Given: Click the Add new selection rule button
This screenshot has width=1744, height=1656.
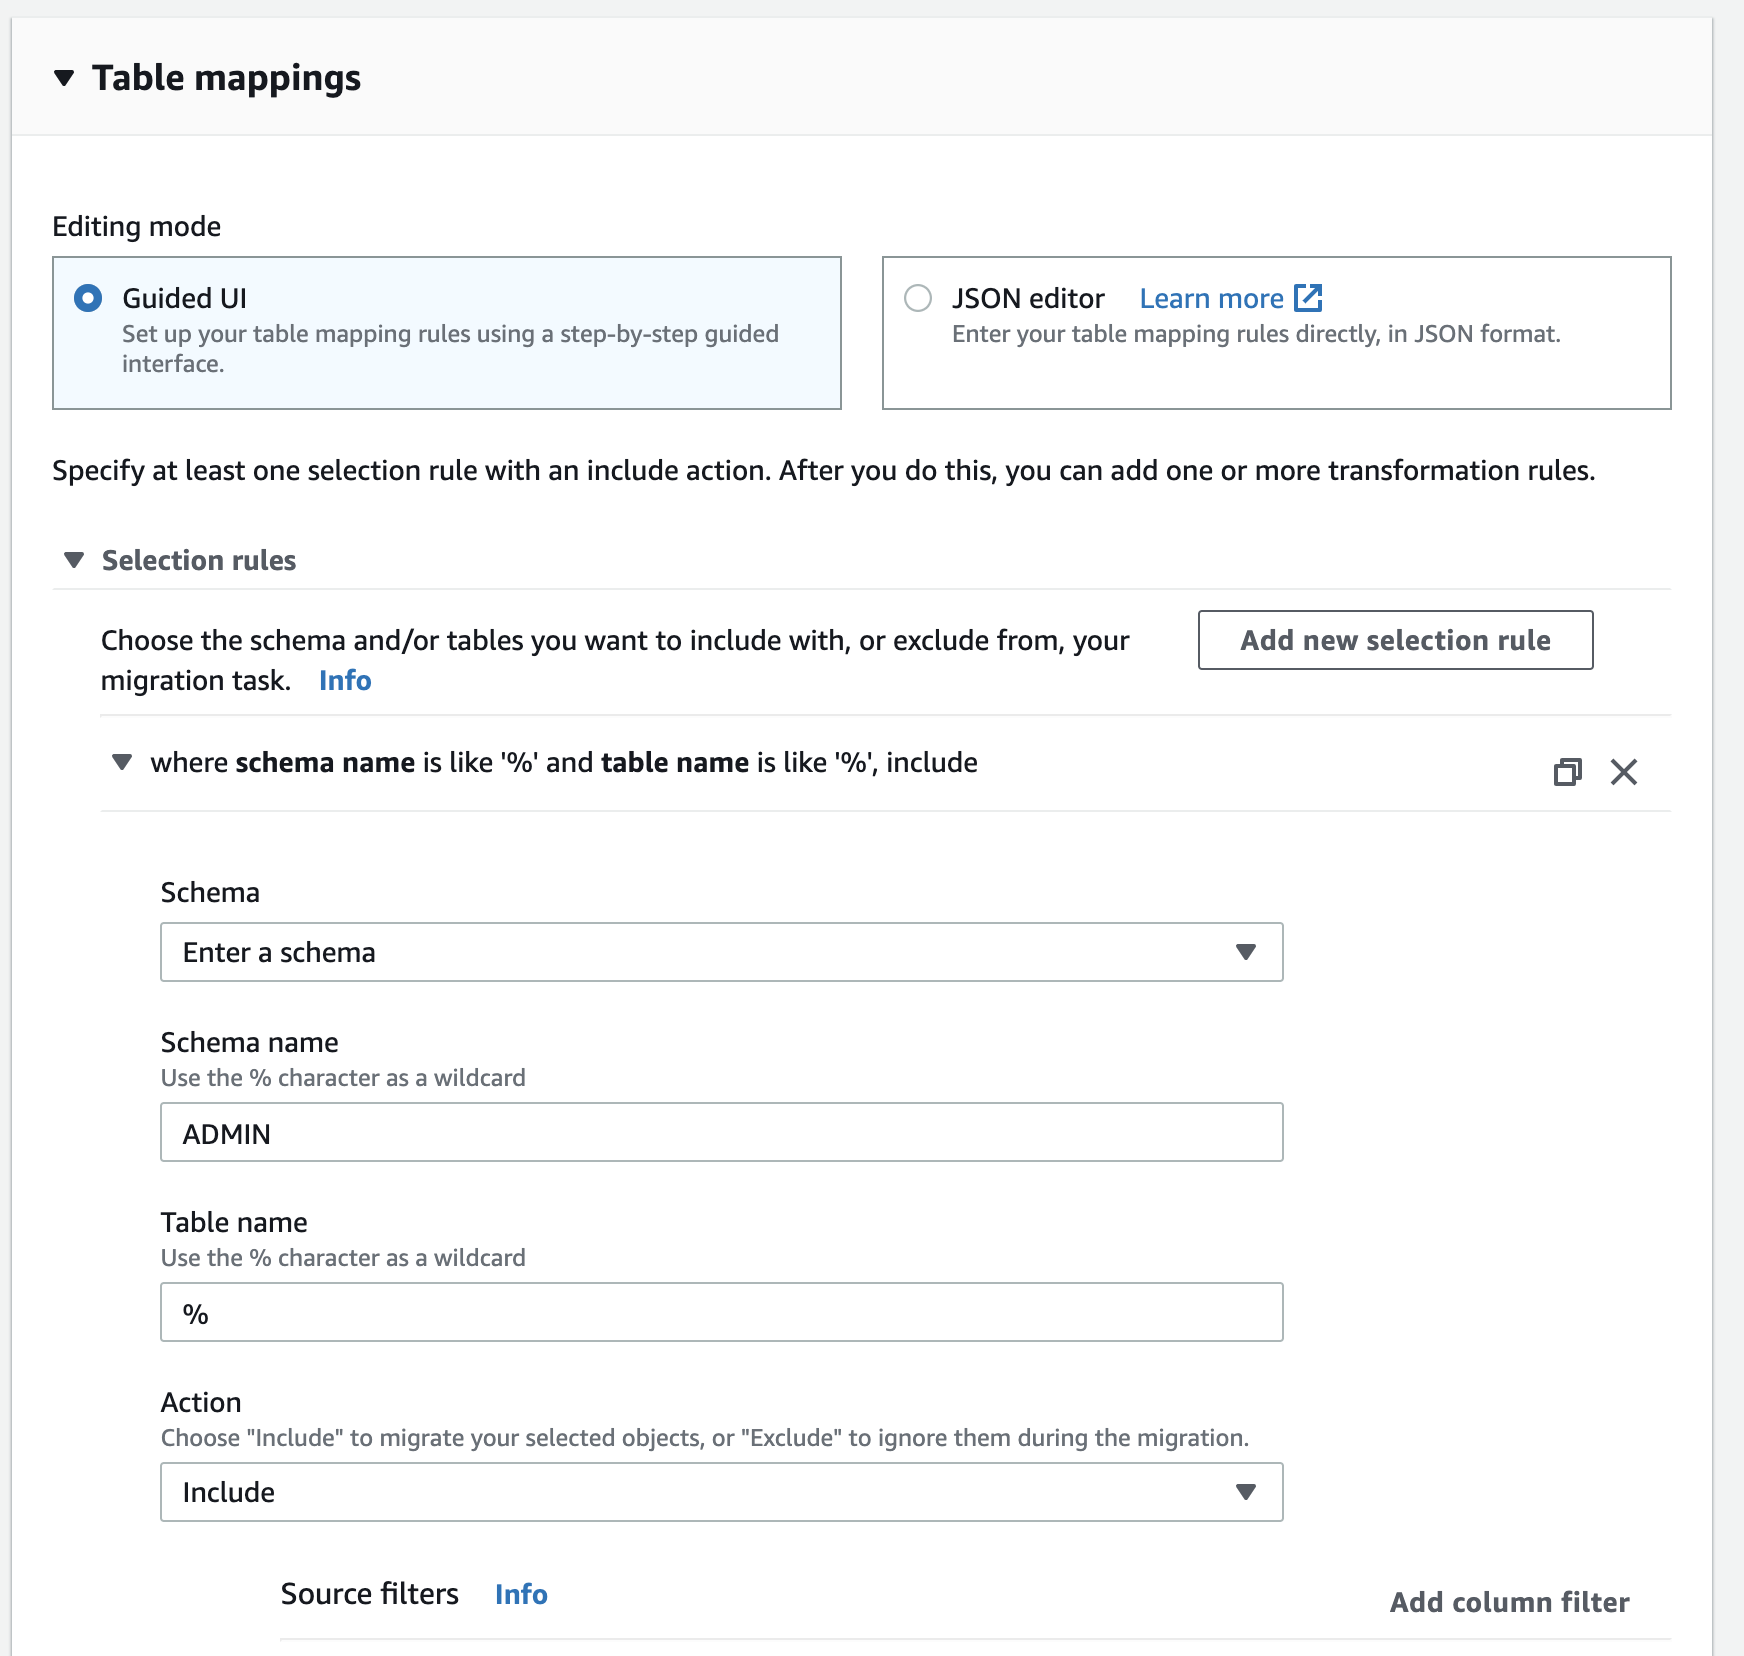Looking at the screenshot, I should tap(1394, 640).
